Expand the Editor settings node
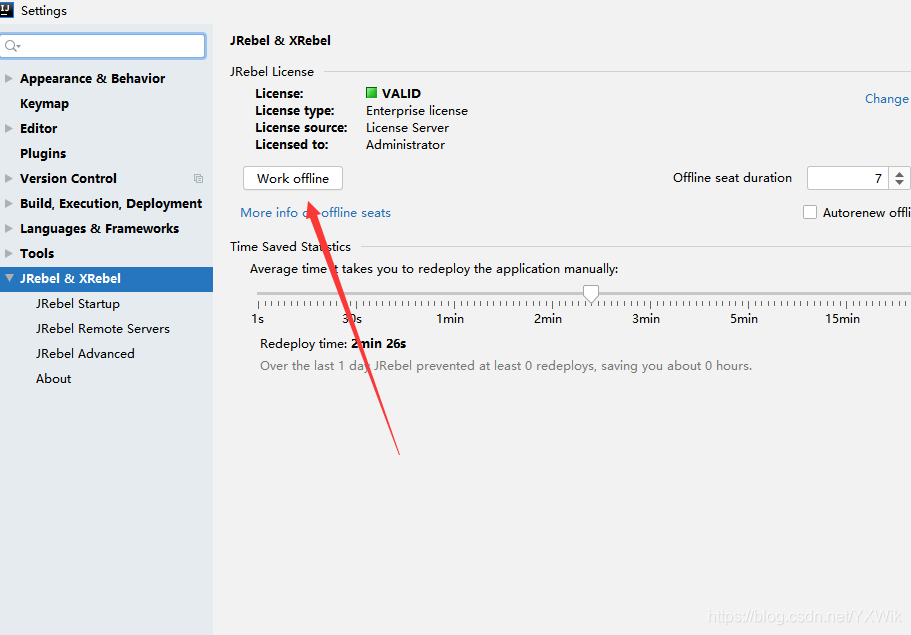This screenshot has height=635, width=911. pyautogui.click(x=9, y=128)
